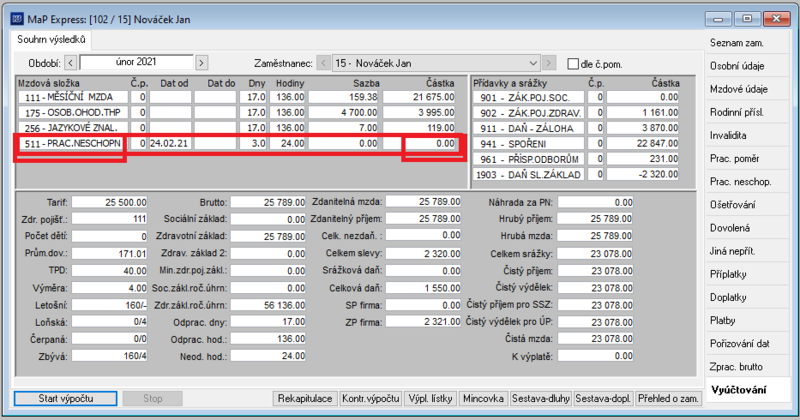Click the Tarif field 25 500.00

click(109, 203)
